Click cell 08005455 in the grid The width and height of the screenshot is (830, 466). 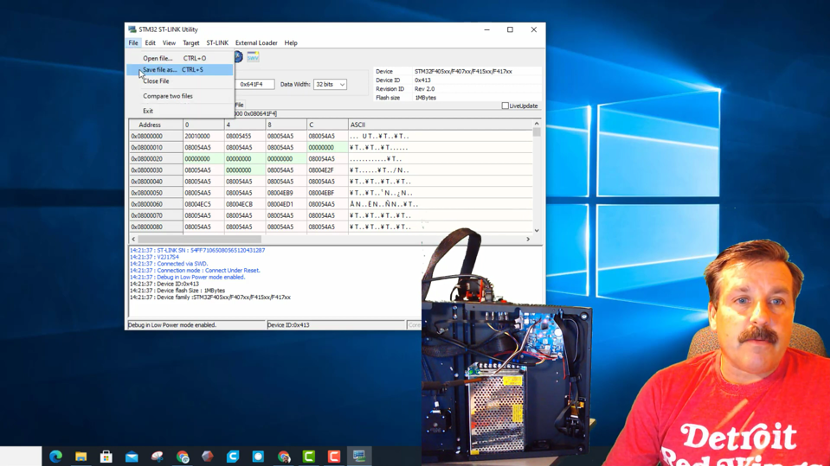click(245, 136)
